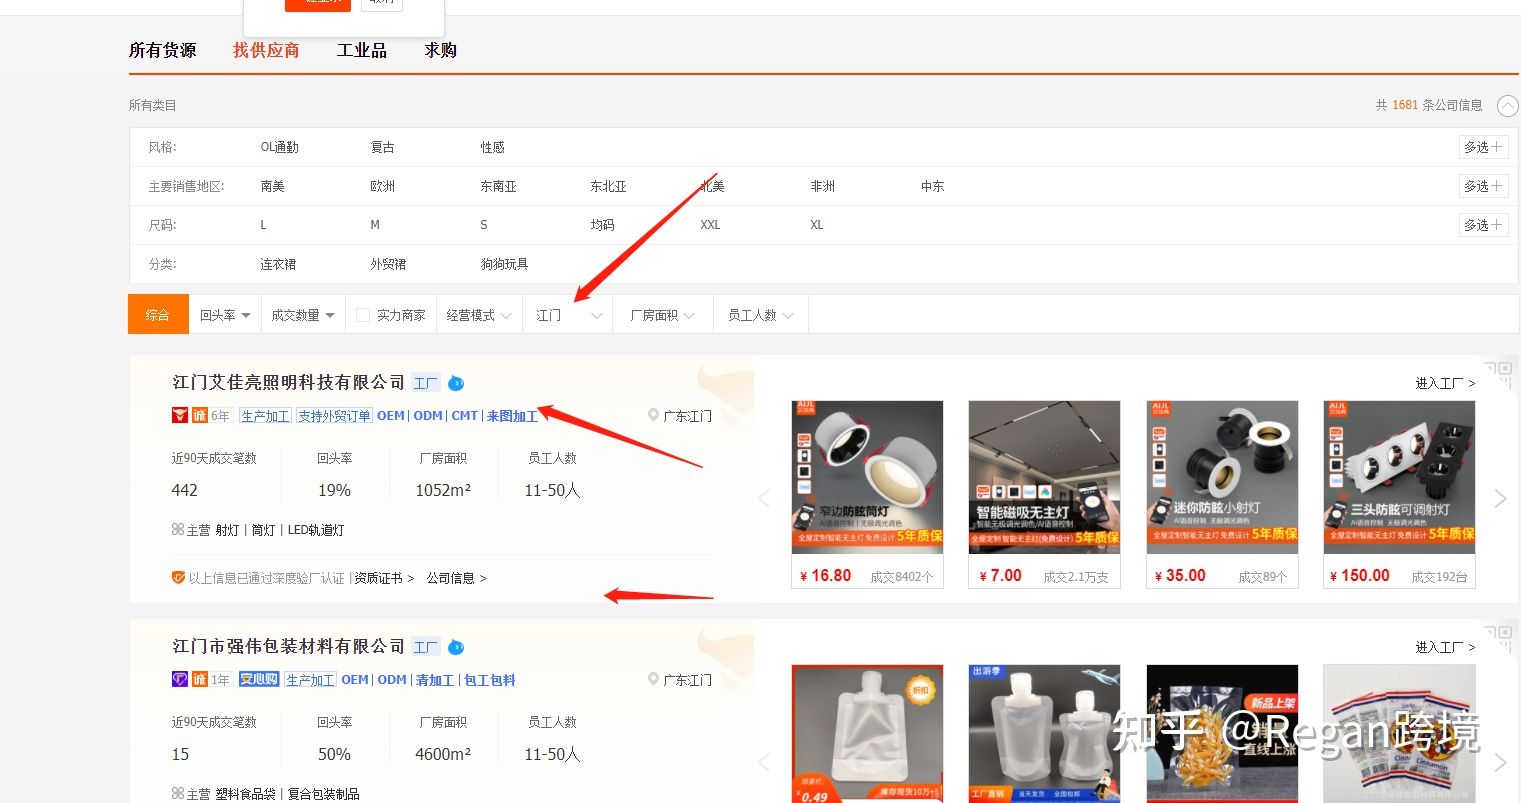This screenshot has height=803, width=1521.
Task: Sort suppliers by 成交数量
Action: [303, 315]
